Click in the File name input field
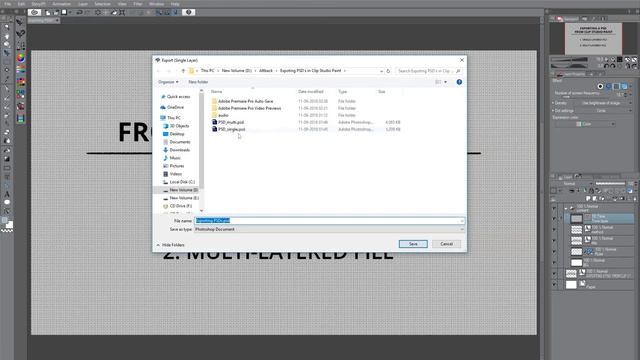This screenshot has width=640, height=360. click(329, 221)
